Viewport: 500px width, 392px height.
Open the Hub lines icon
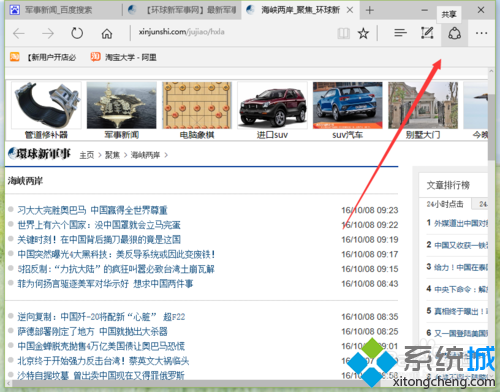(x=400, y=33)
